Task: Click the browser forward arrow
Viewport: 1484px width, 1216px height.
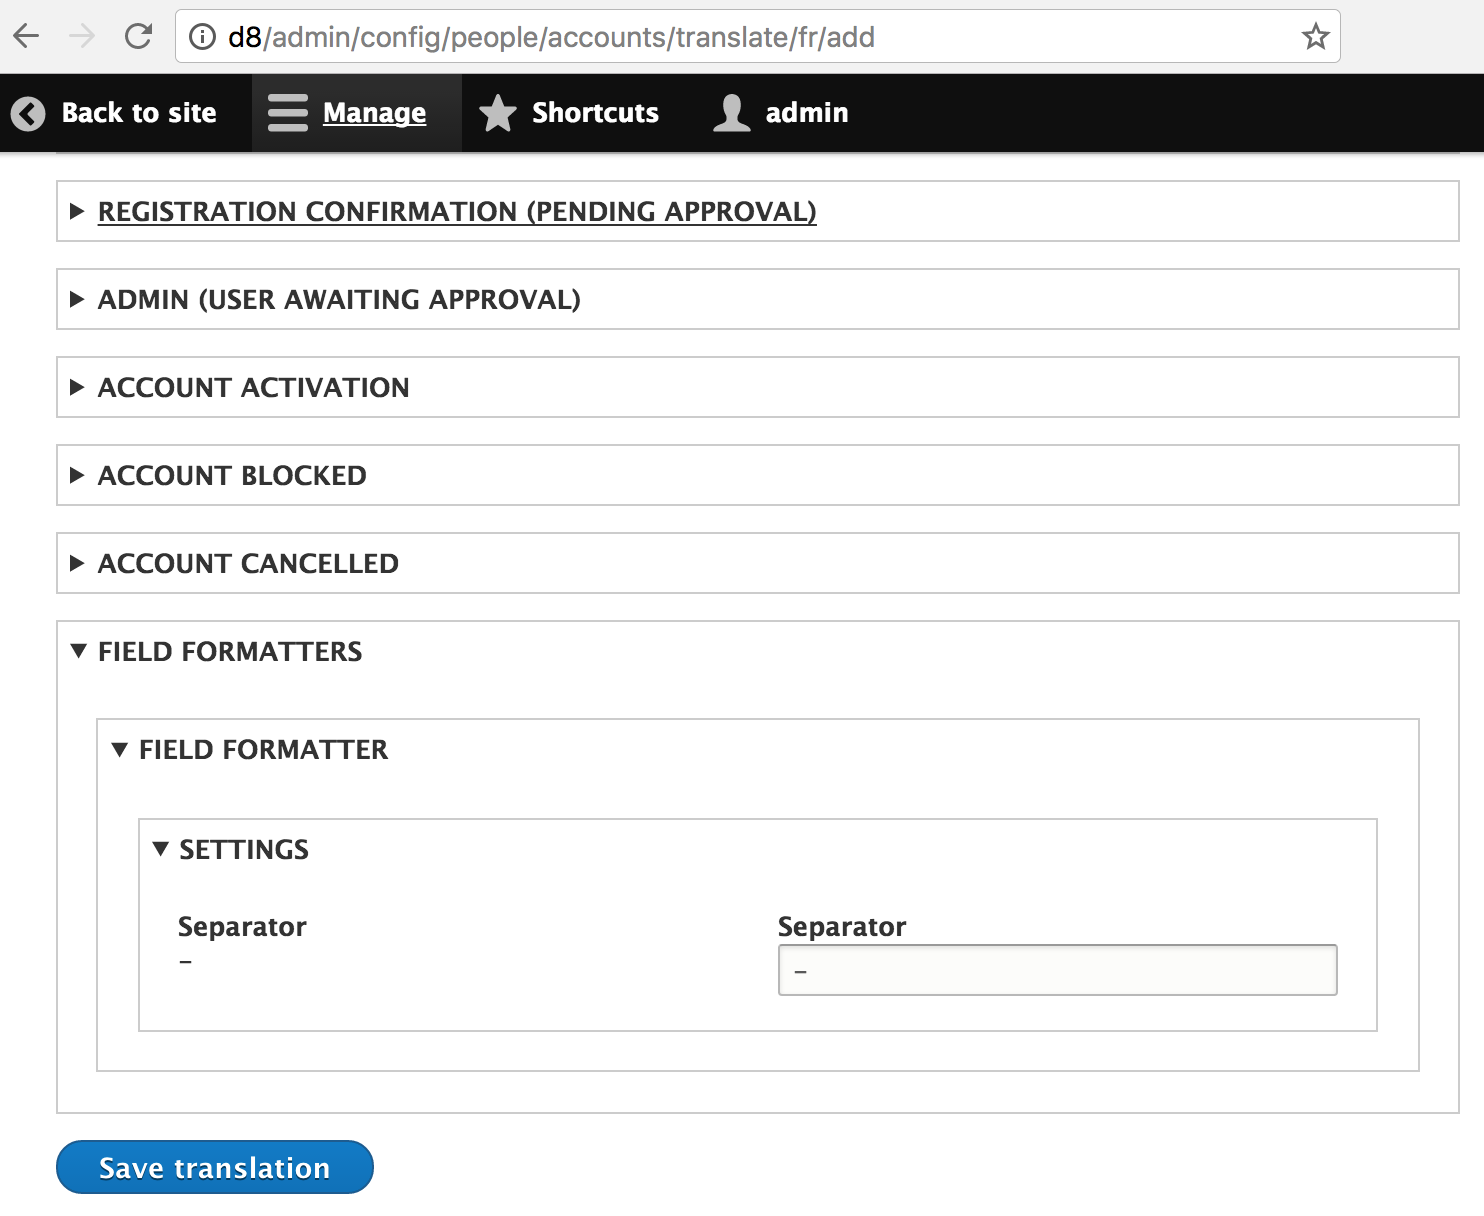Action: click(x=82, y=37)
